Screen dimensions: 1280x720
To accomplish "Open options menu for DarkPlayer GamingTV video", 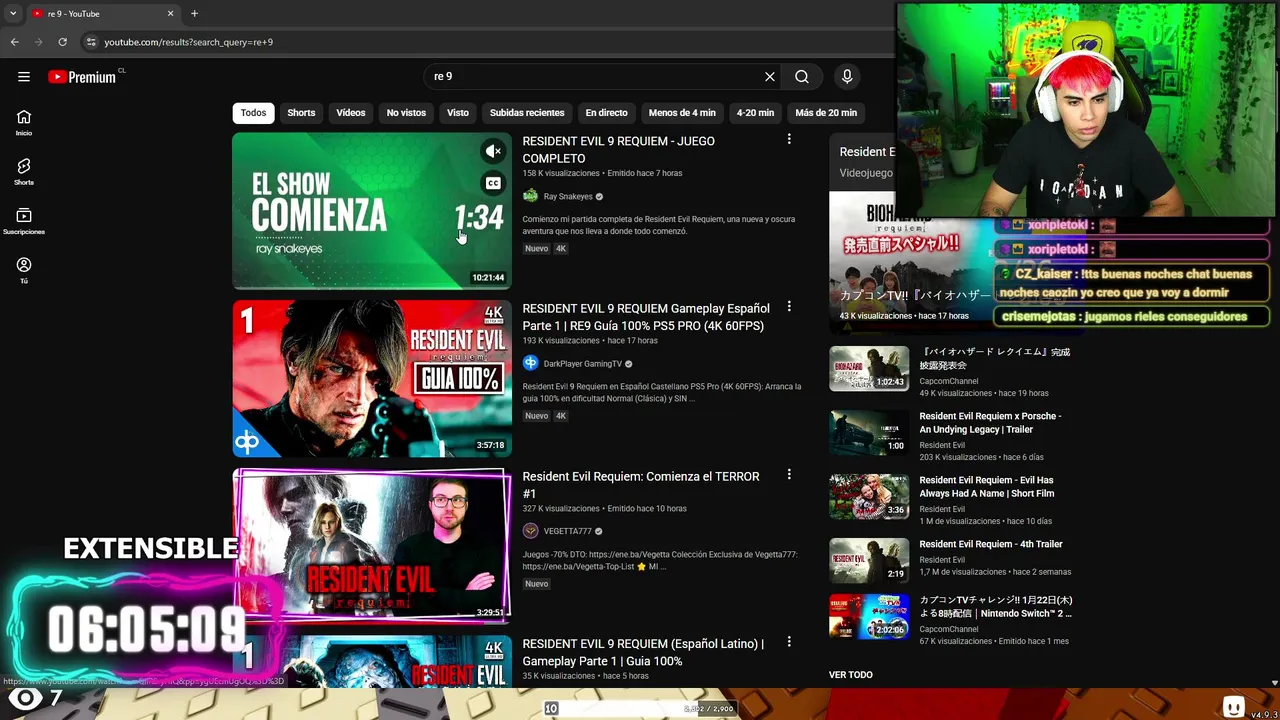I will (x=789, y=307).
